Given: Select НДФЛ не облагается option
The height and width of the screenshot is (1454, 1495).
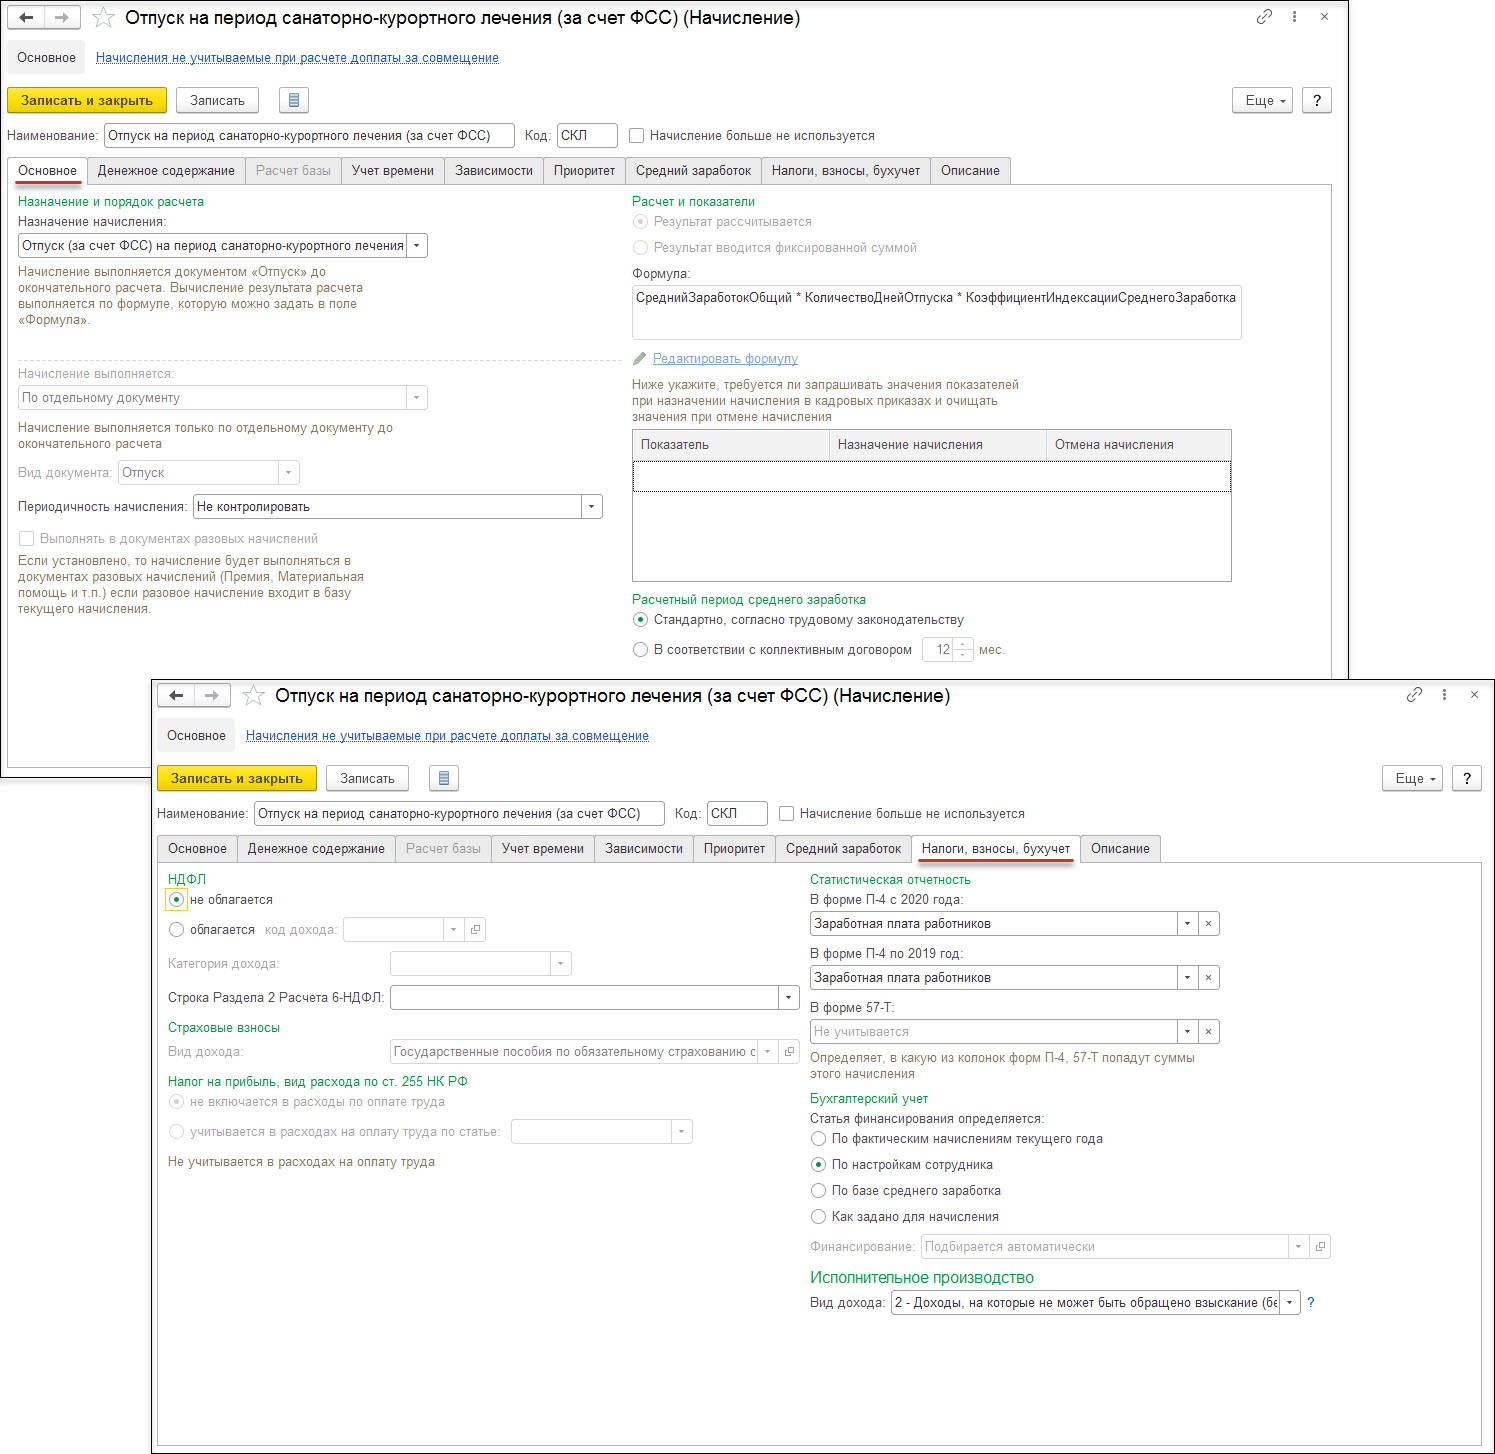Looking at the screenshot, I should click(177, 900).
